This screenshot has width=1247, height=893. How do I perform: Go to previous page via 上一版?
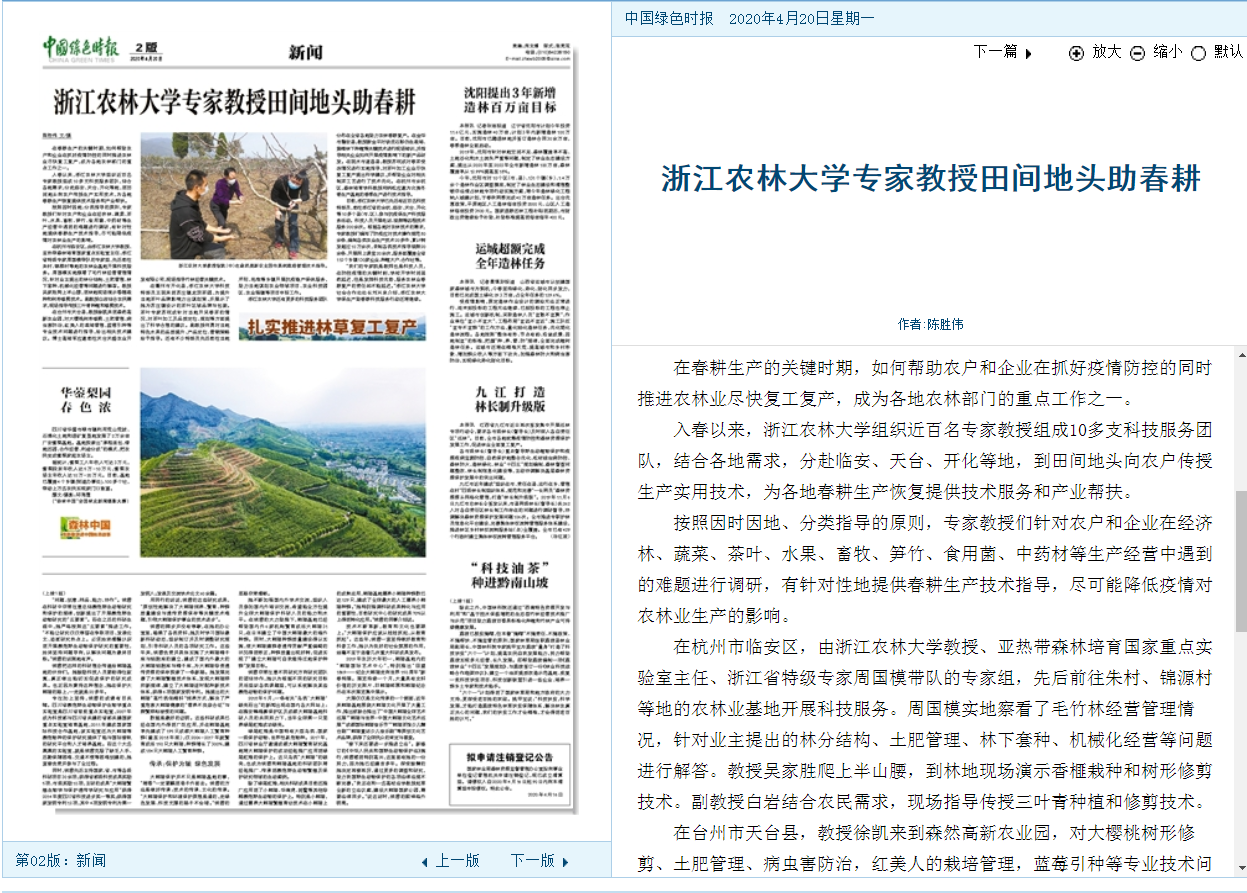tap(457, 861)
